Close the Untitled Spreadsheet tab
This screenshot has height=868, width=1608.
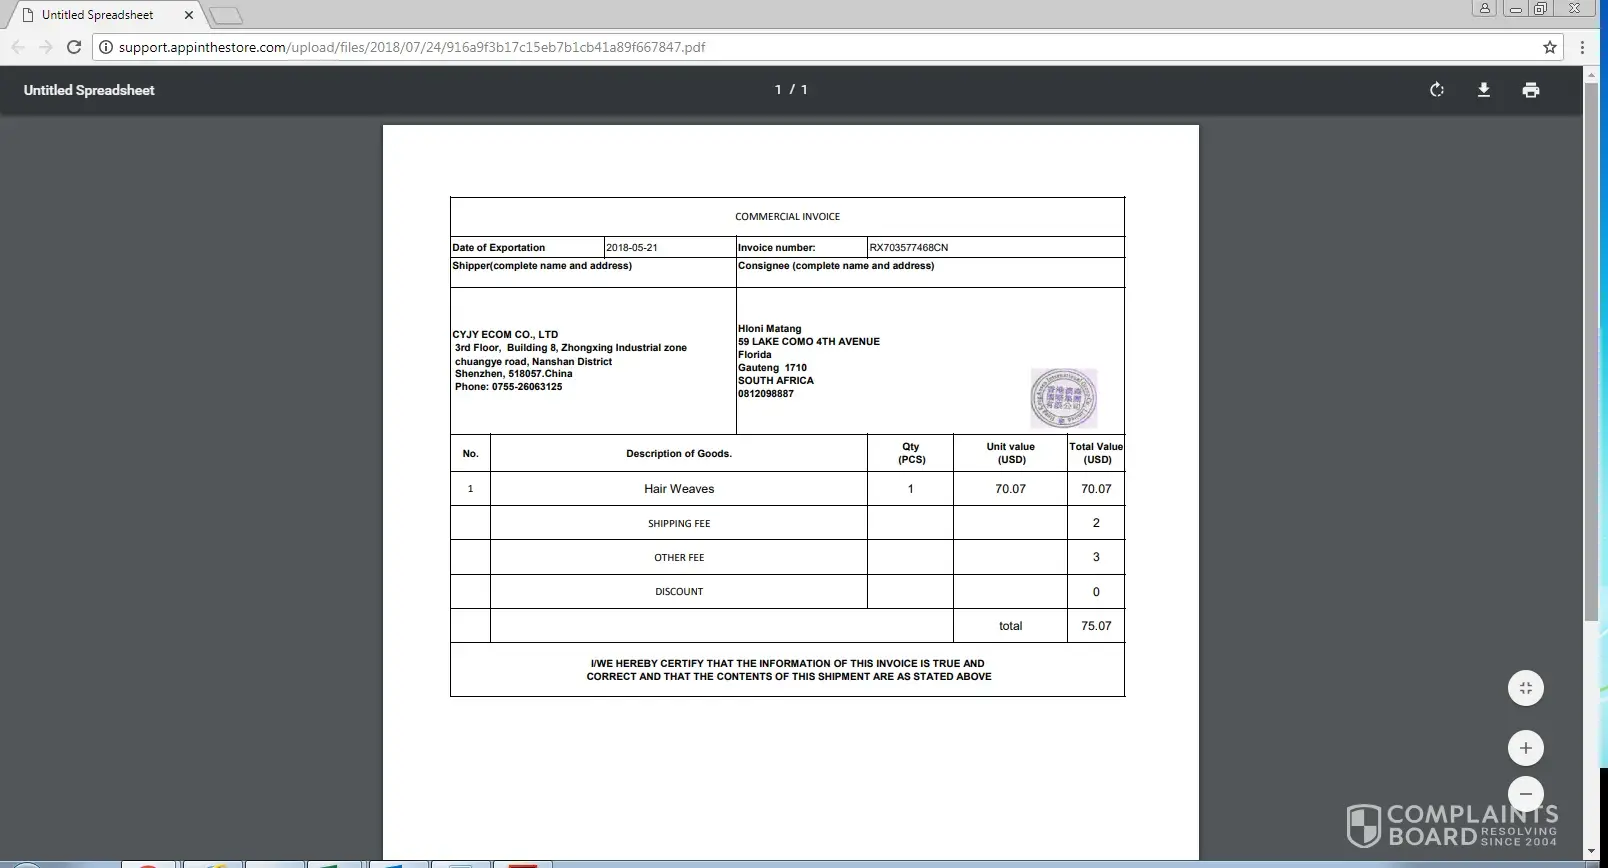(x=189, y=15)
